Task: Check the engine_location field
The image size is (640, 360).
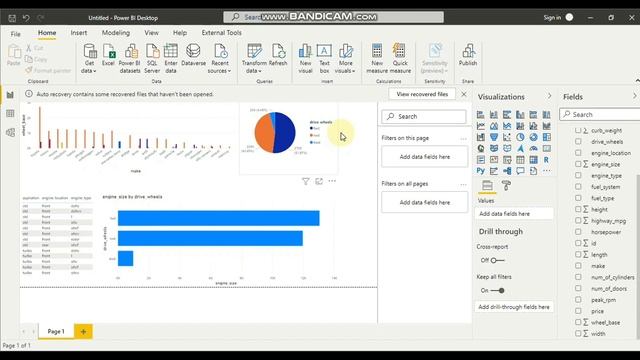Action: 578,153
